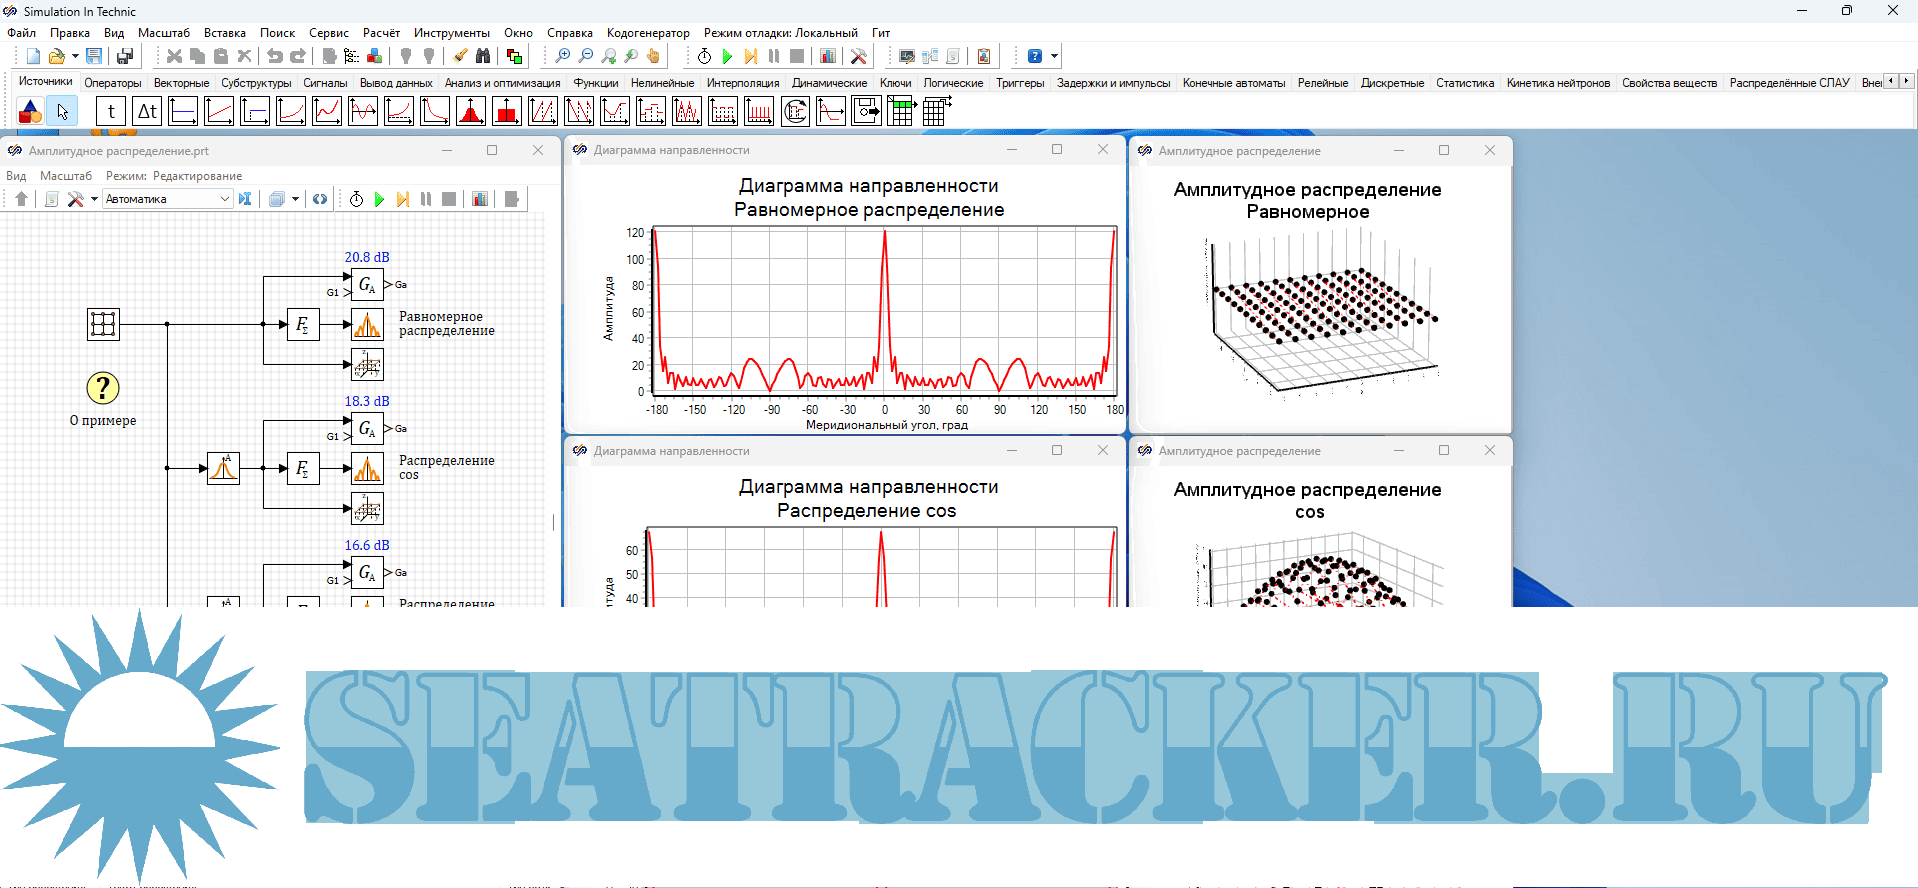Image resolution: width=1918 pixels, height=888 pixels.
Task: Click the question mark 'О примере' block
Action: [x=102, y=388]
